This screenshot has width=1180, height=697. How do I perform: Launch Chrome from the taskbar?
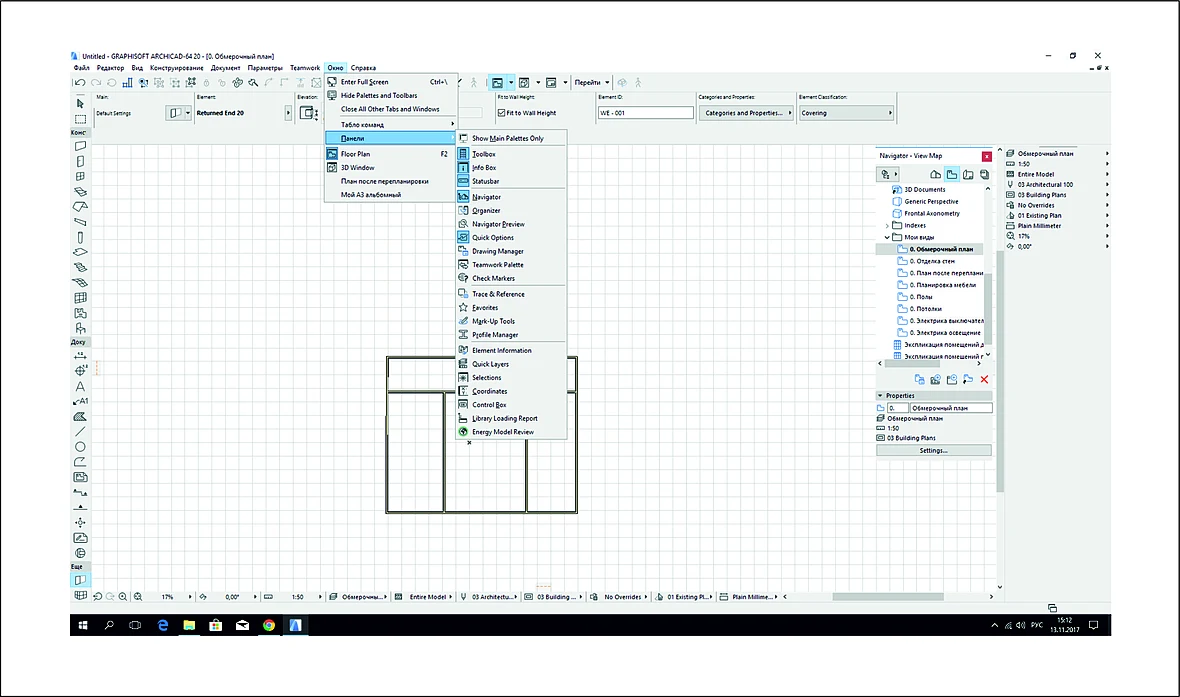269,625
